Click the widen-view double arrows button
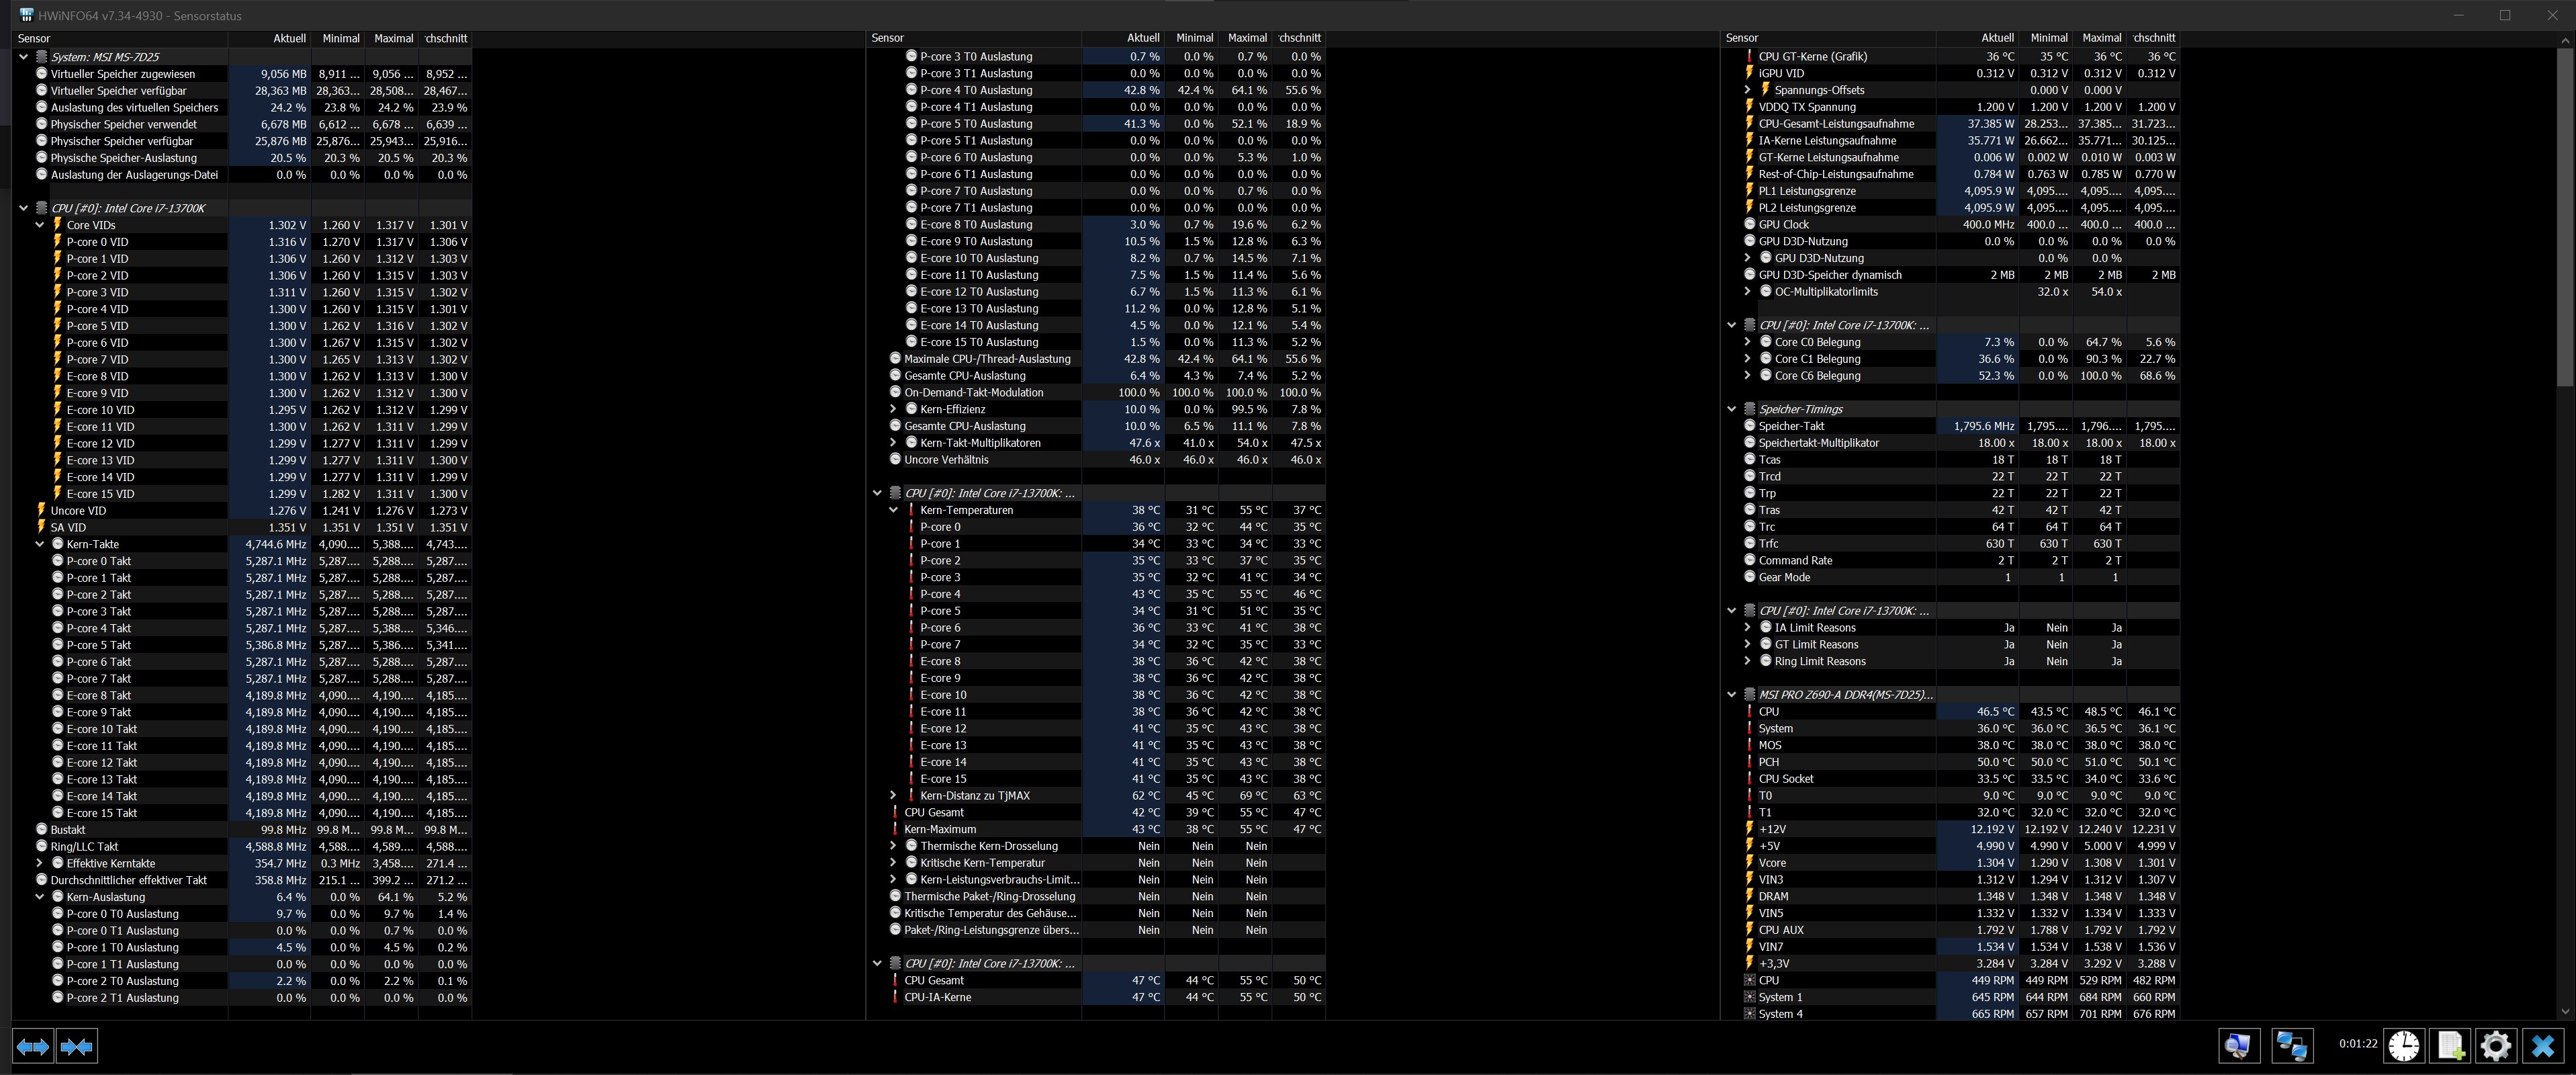Viewport: 2576px width, 1075px height. pyautogui.click(x=33, y=1046)
